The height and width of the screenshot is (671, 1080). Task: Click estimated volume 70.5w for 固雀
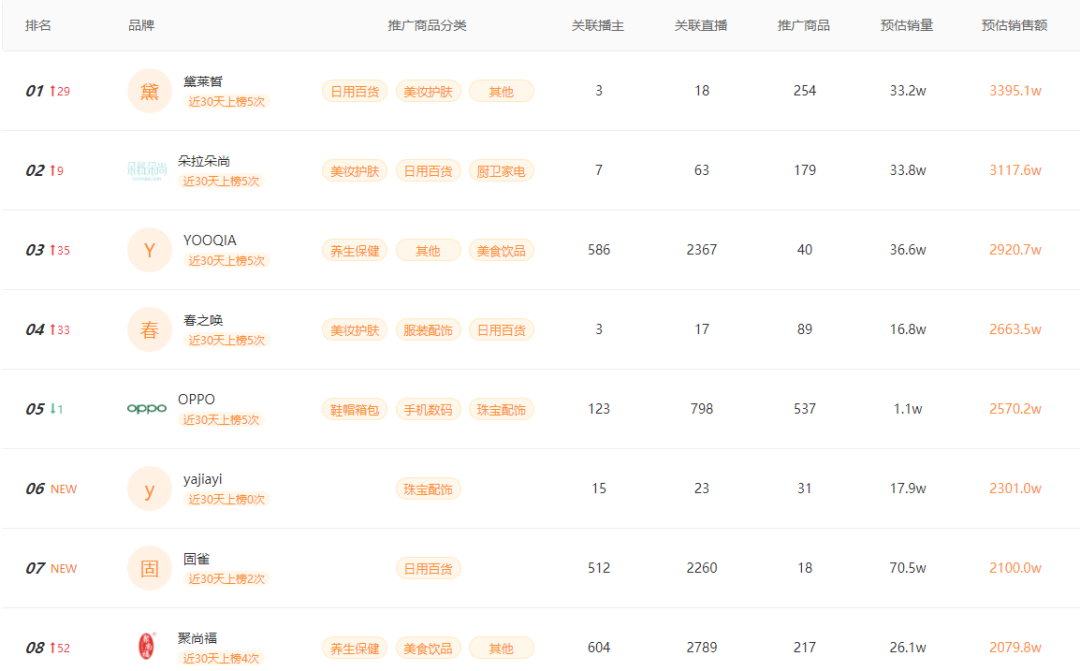[907, 568]
